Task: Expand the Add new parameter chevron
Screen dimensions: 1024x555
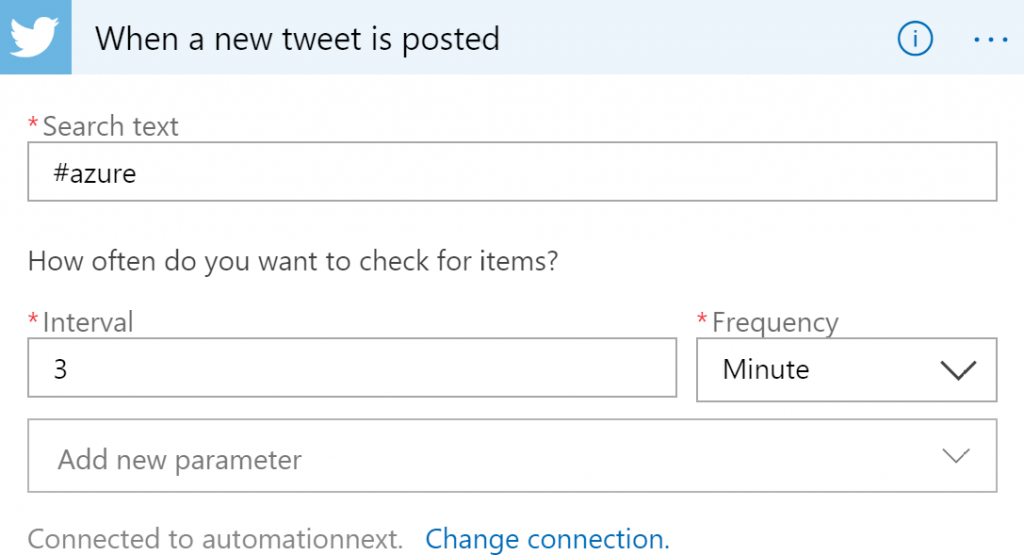Action: [956, 456]
